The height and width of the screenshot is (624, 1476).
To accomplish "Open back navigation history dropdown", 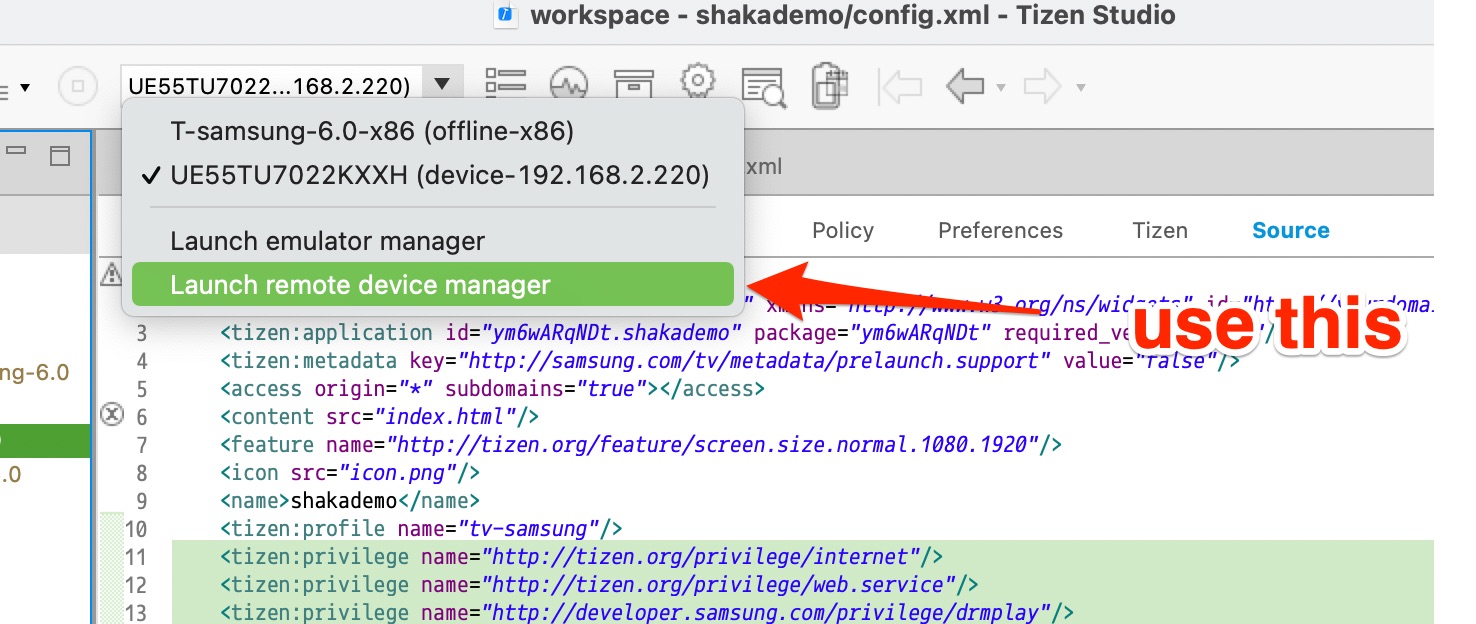I will pyautogui.click(x=1001, y=88).
